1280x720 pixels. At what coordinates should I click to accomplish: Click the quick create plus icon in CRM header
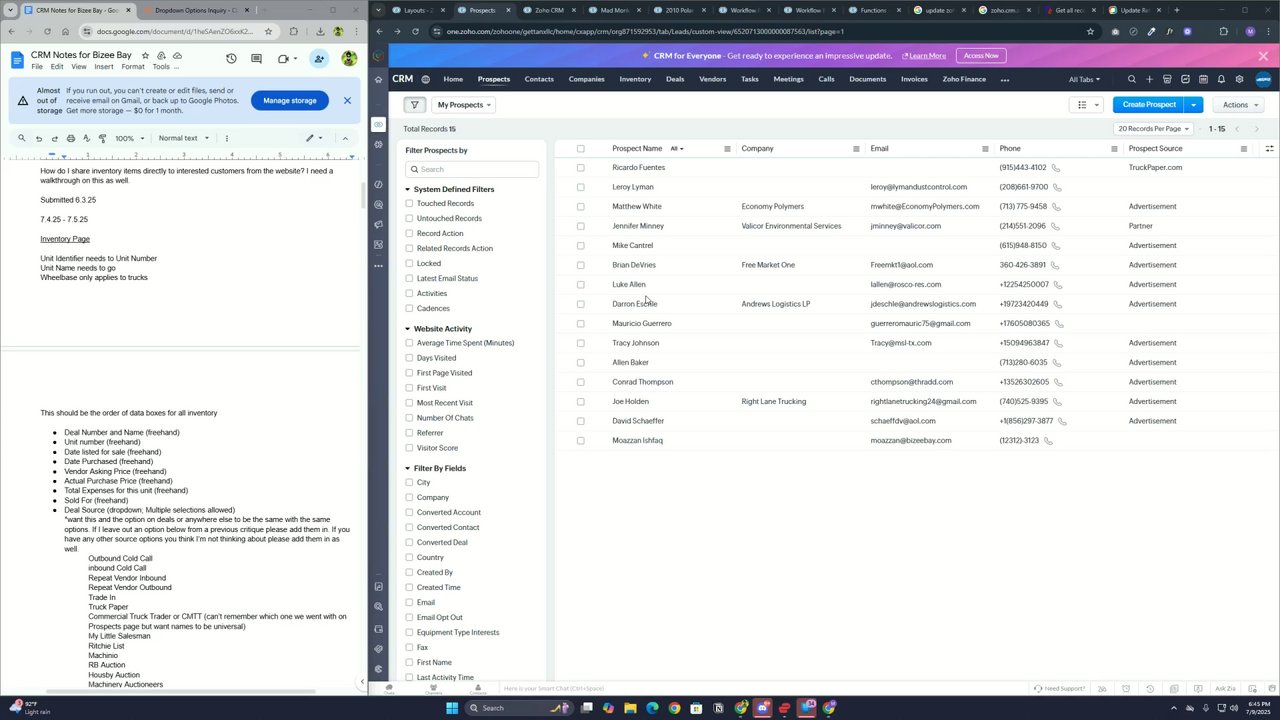click(x=1149, y=79)
